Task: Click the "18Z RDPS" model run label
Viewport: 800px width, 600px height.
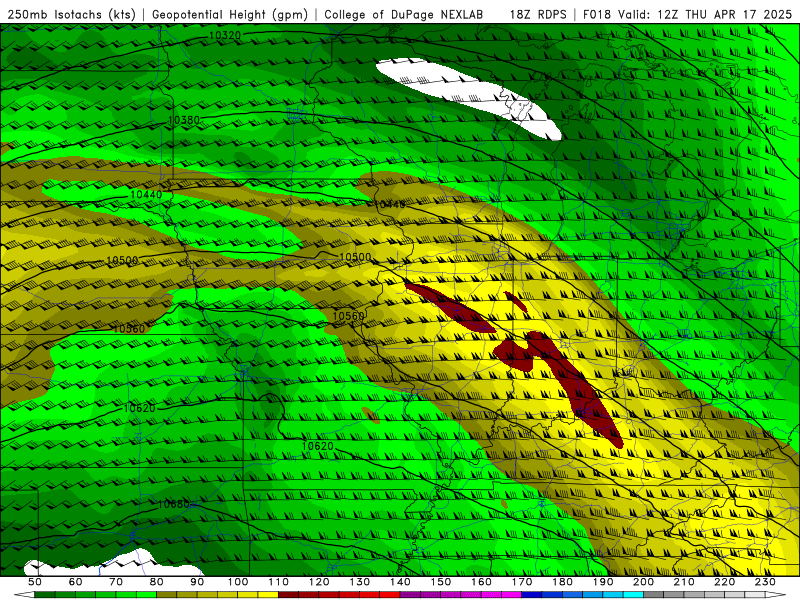Action: coord(538,15)
